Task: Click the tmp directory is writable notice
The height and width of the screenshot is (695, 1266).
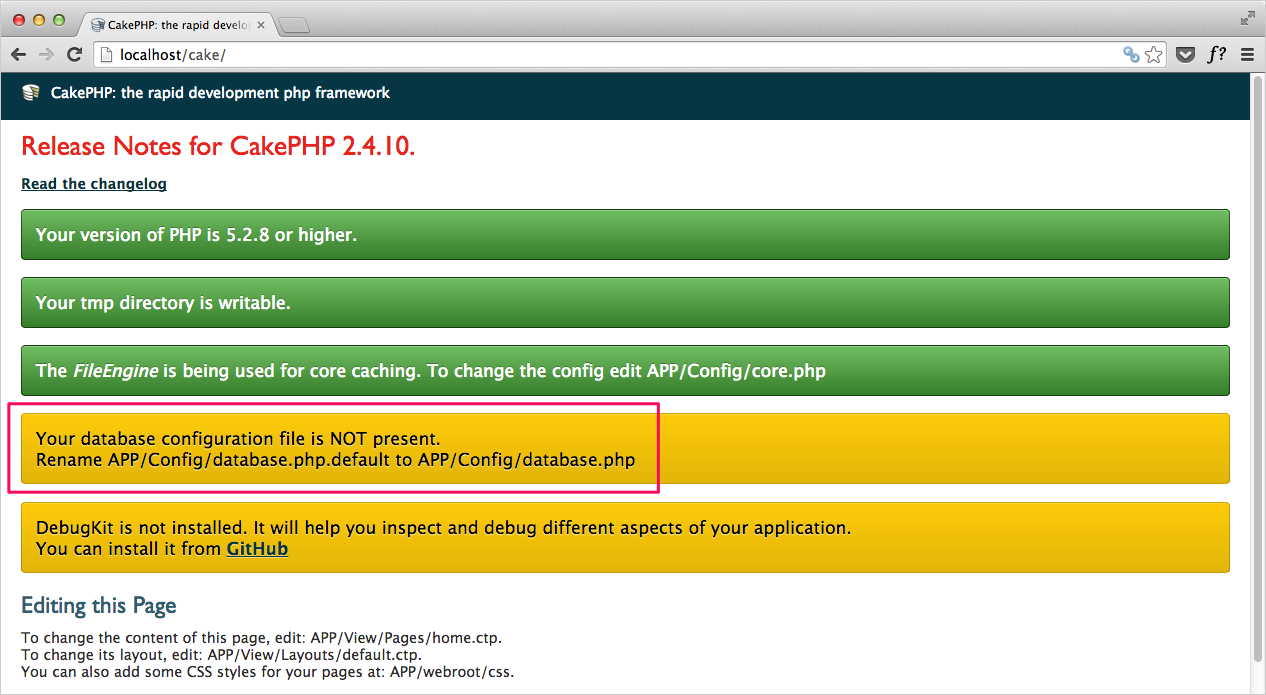Action: coord(625,303)
